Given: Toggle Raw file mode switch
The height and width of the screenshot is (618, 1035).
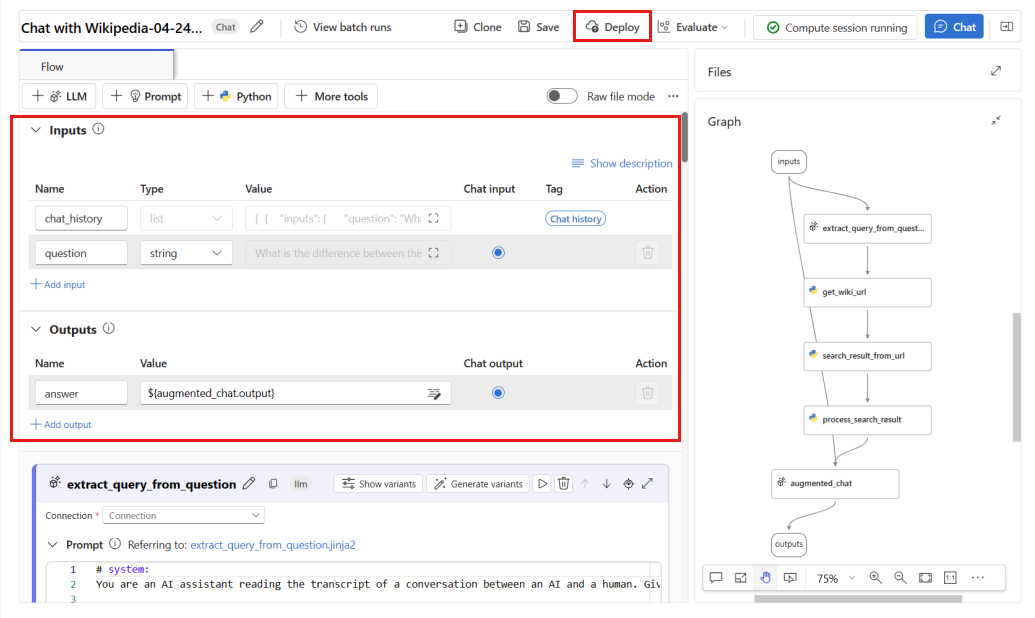Looking at the screenshot, I should pyautogui.click(x=562, y=96).
